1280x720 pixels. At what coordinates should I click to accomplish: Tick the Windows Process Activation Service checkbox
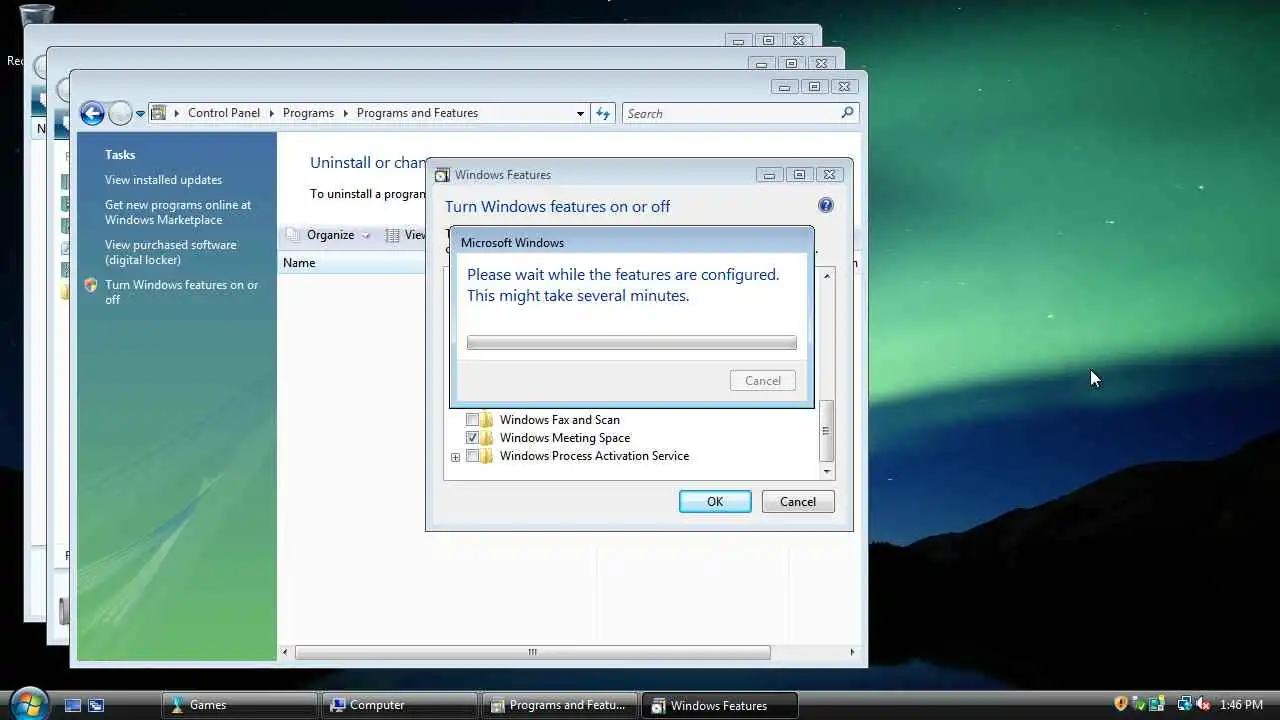(472, 456)
